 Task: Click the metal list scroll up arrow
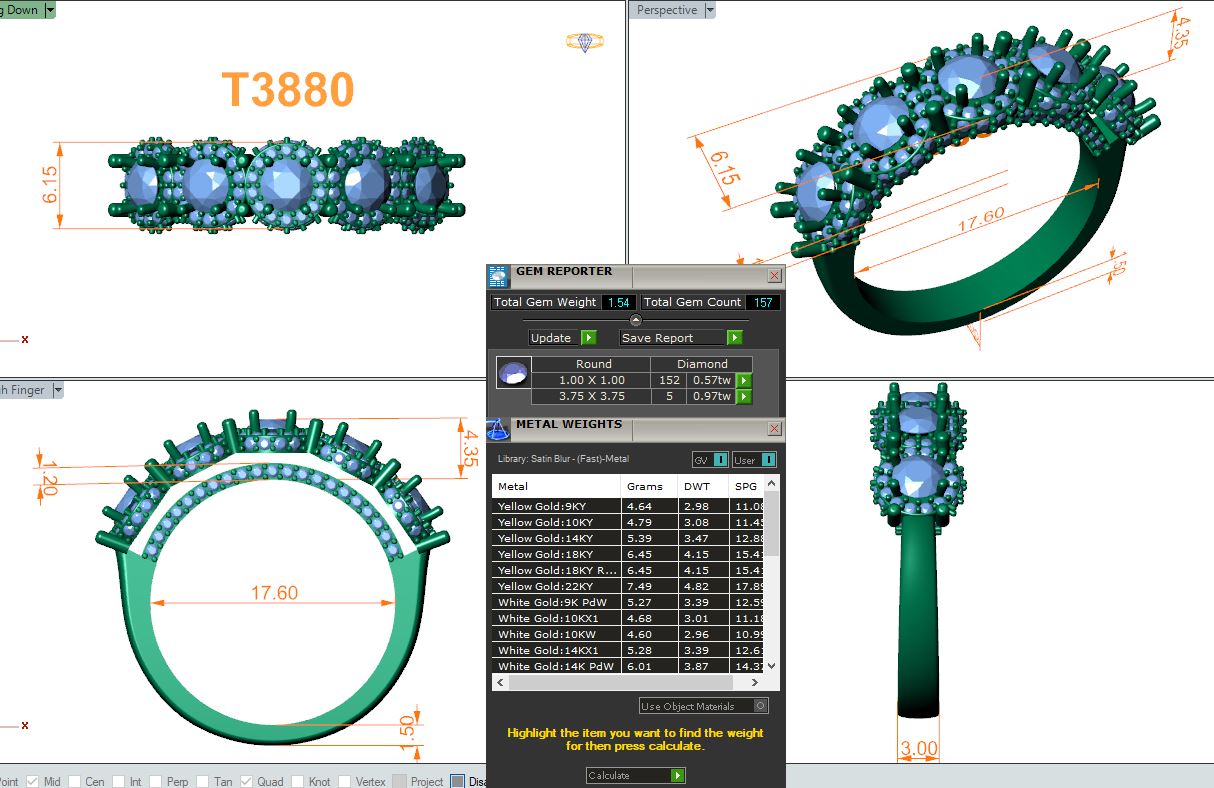click(771, 484)
